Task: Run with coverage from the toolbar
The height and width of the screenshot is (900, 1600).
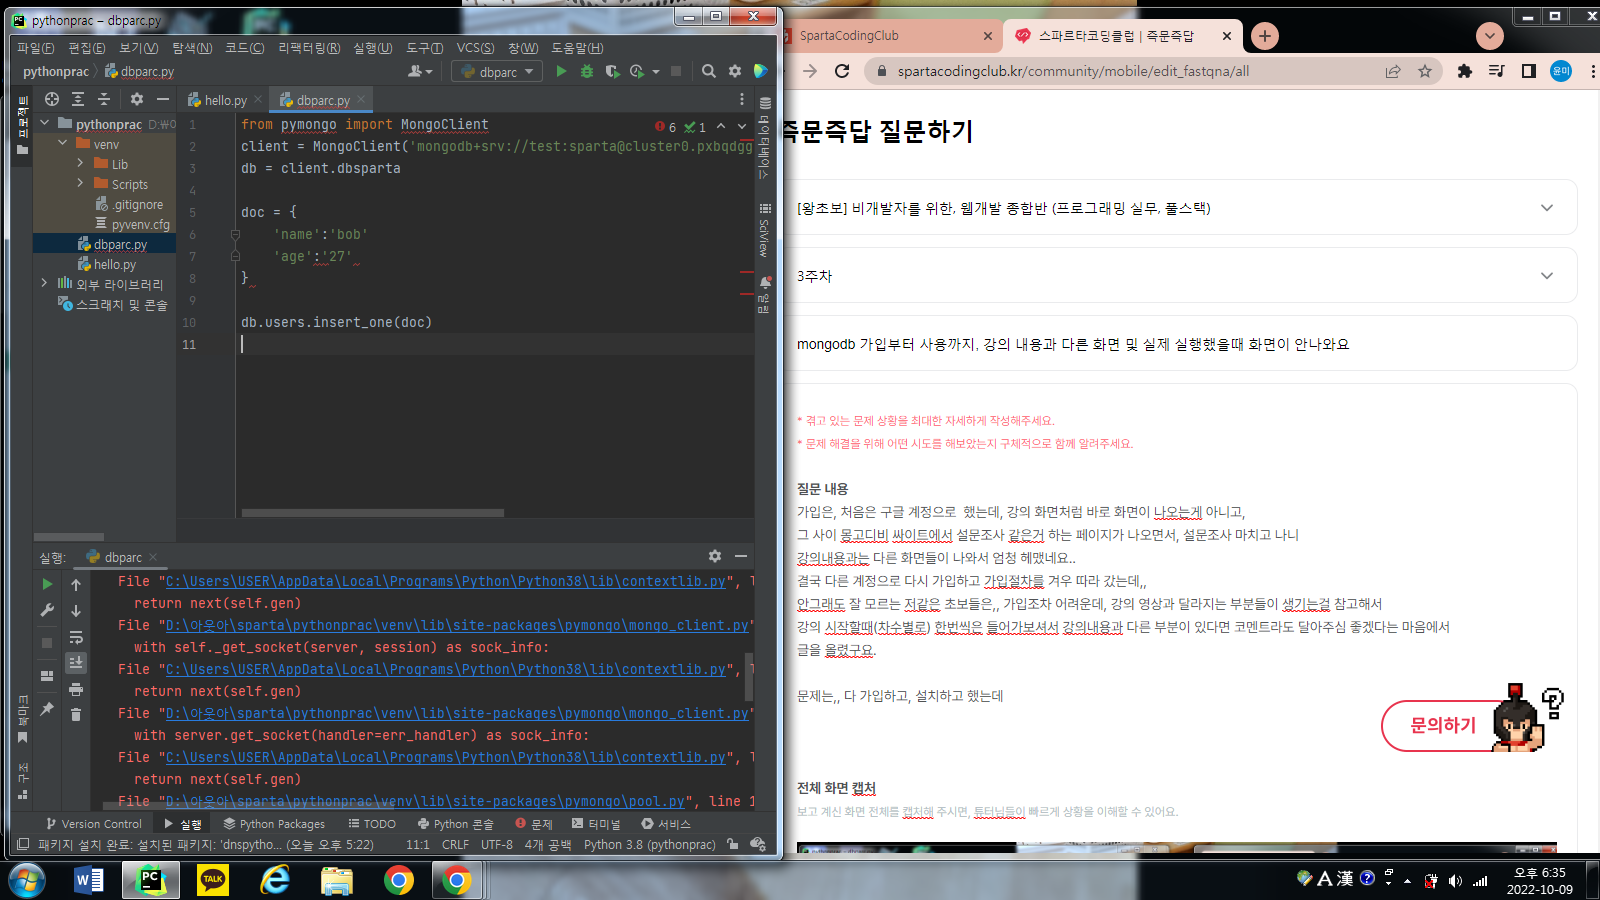Action: (612, 72)
